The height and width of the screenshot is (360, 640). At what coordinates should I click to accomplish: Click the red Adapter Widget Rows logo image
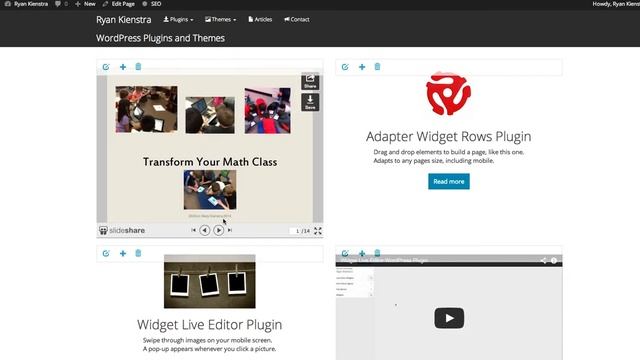[449, 94]
